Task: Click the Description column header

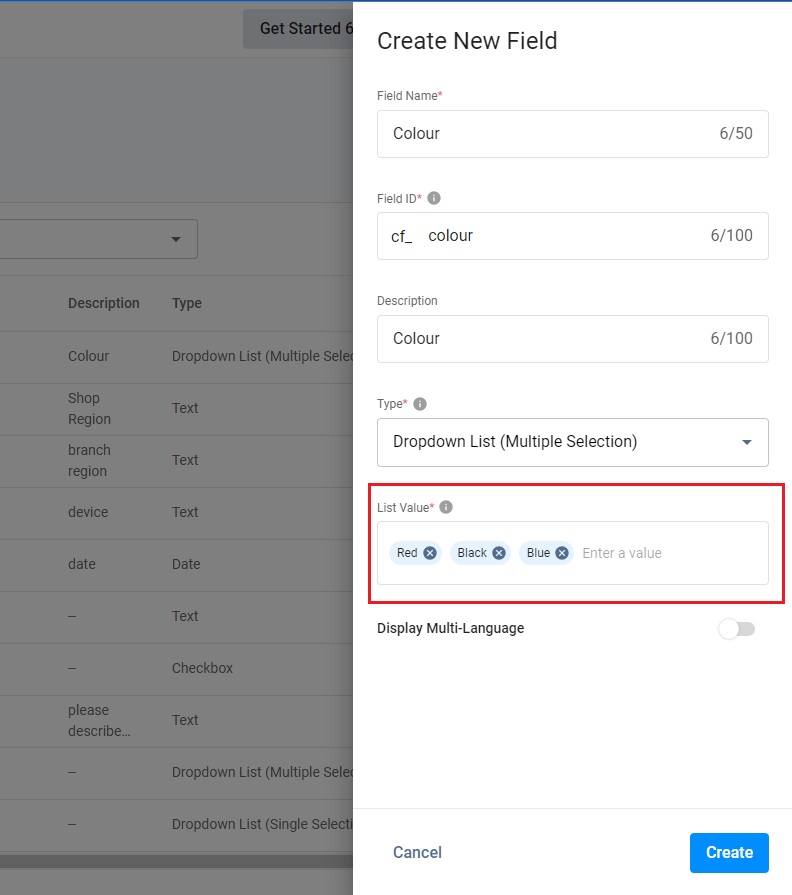Action: (x=104, y=303)
